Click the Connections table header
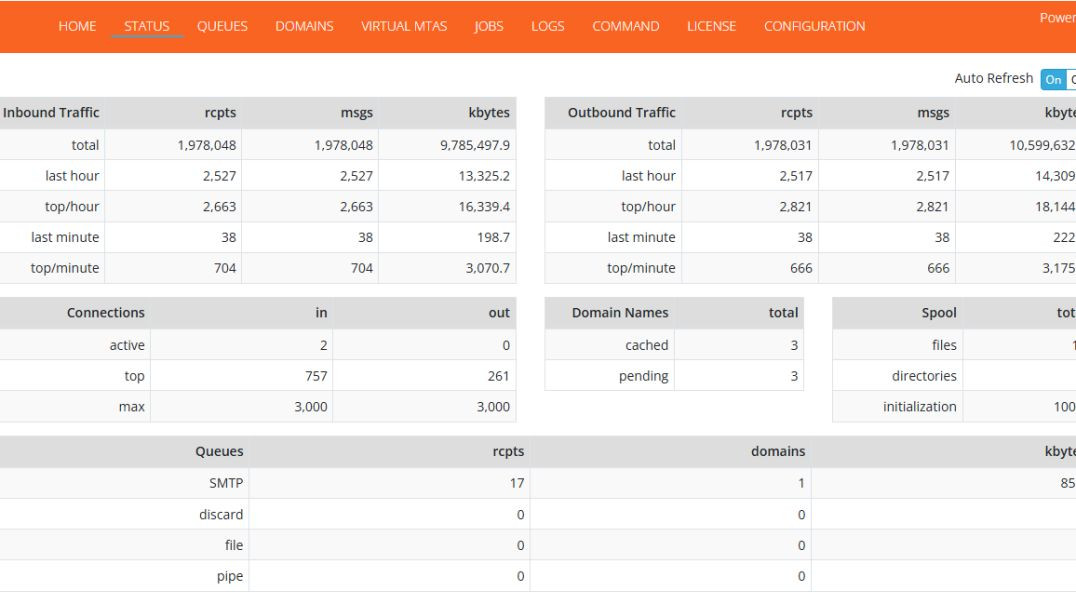Screen dimensions: 1076x604 pos(106,313)
